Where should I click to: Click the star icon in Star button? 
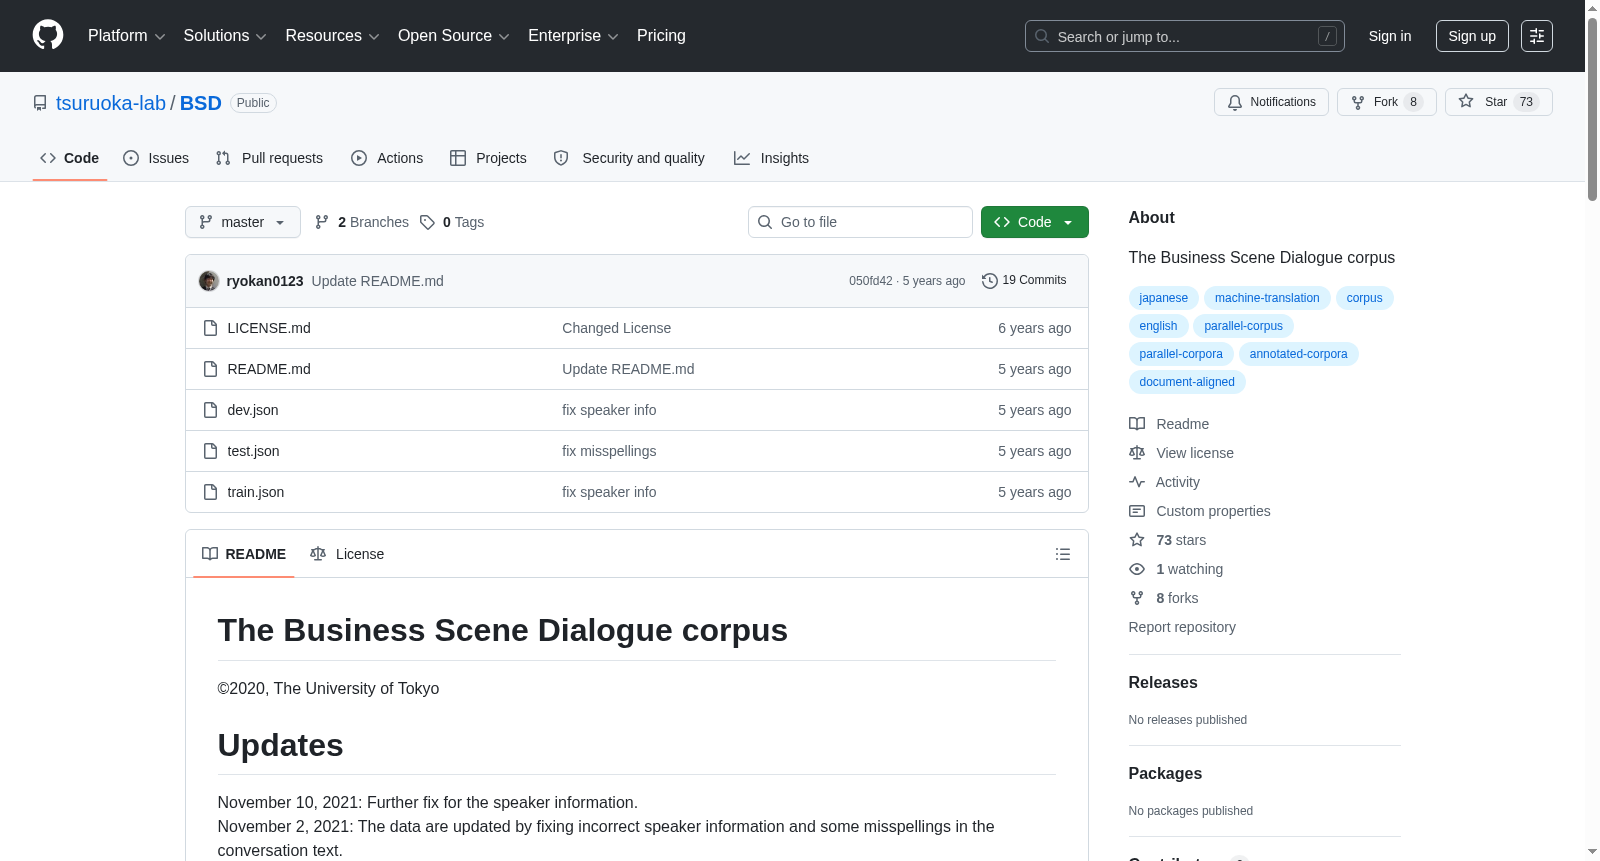pos(1466,101)
